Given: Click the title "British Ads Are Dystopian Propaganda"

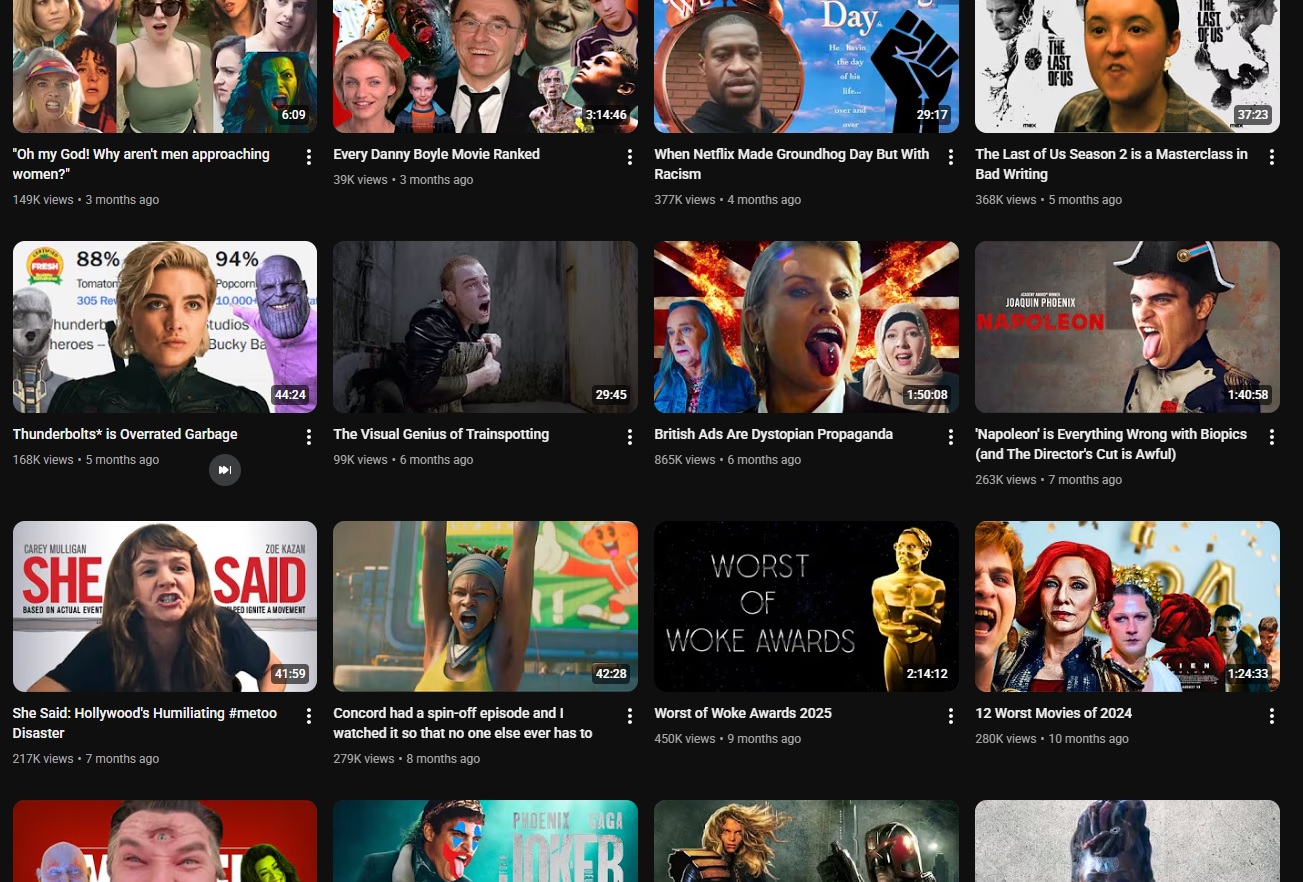Looking at the screenshot, I should click(773, 434).
